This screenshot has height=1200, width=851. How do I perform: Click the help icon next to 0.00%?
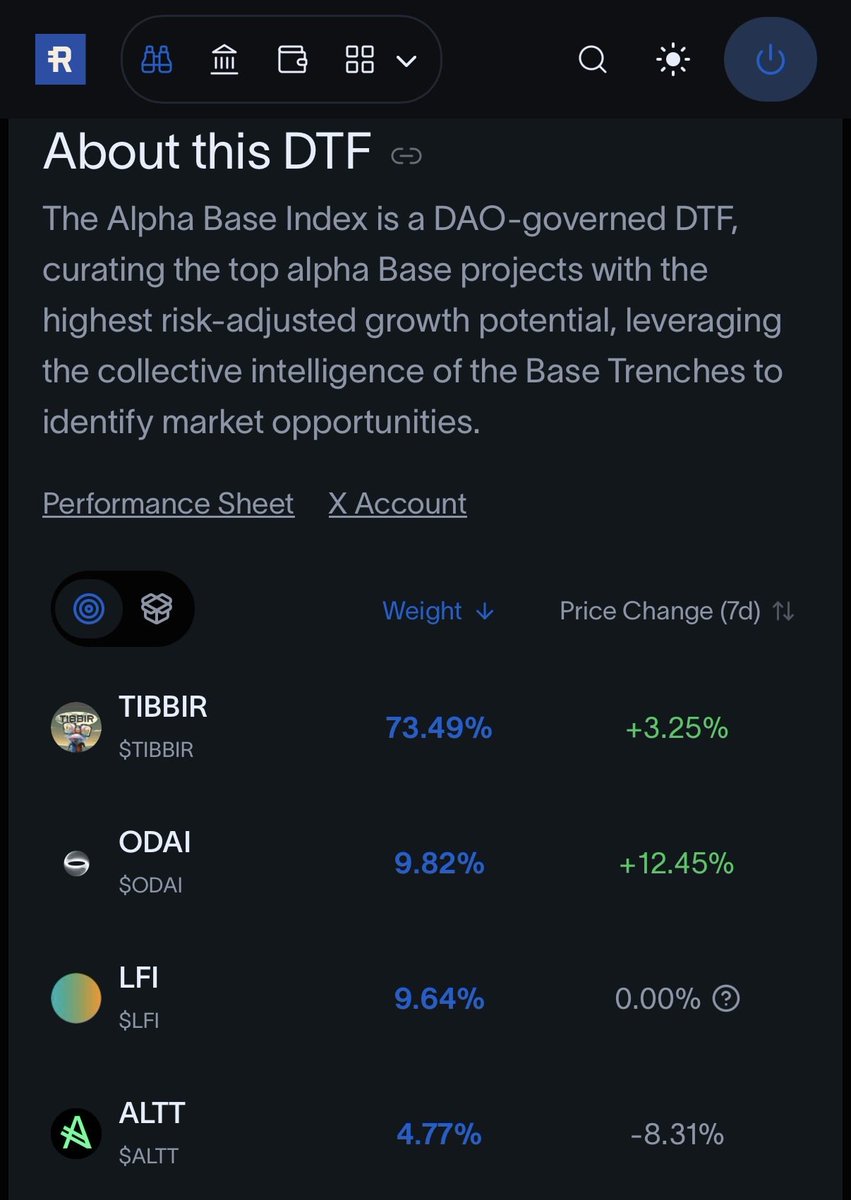726,998
